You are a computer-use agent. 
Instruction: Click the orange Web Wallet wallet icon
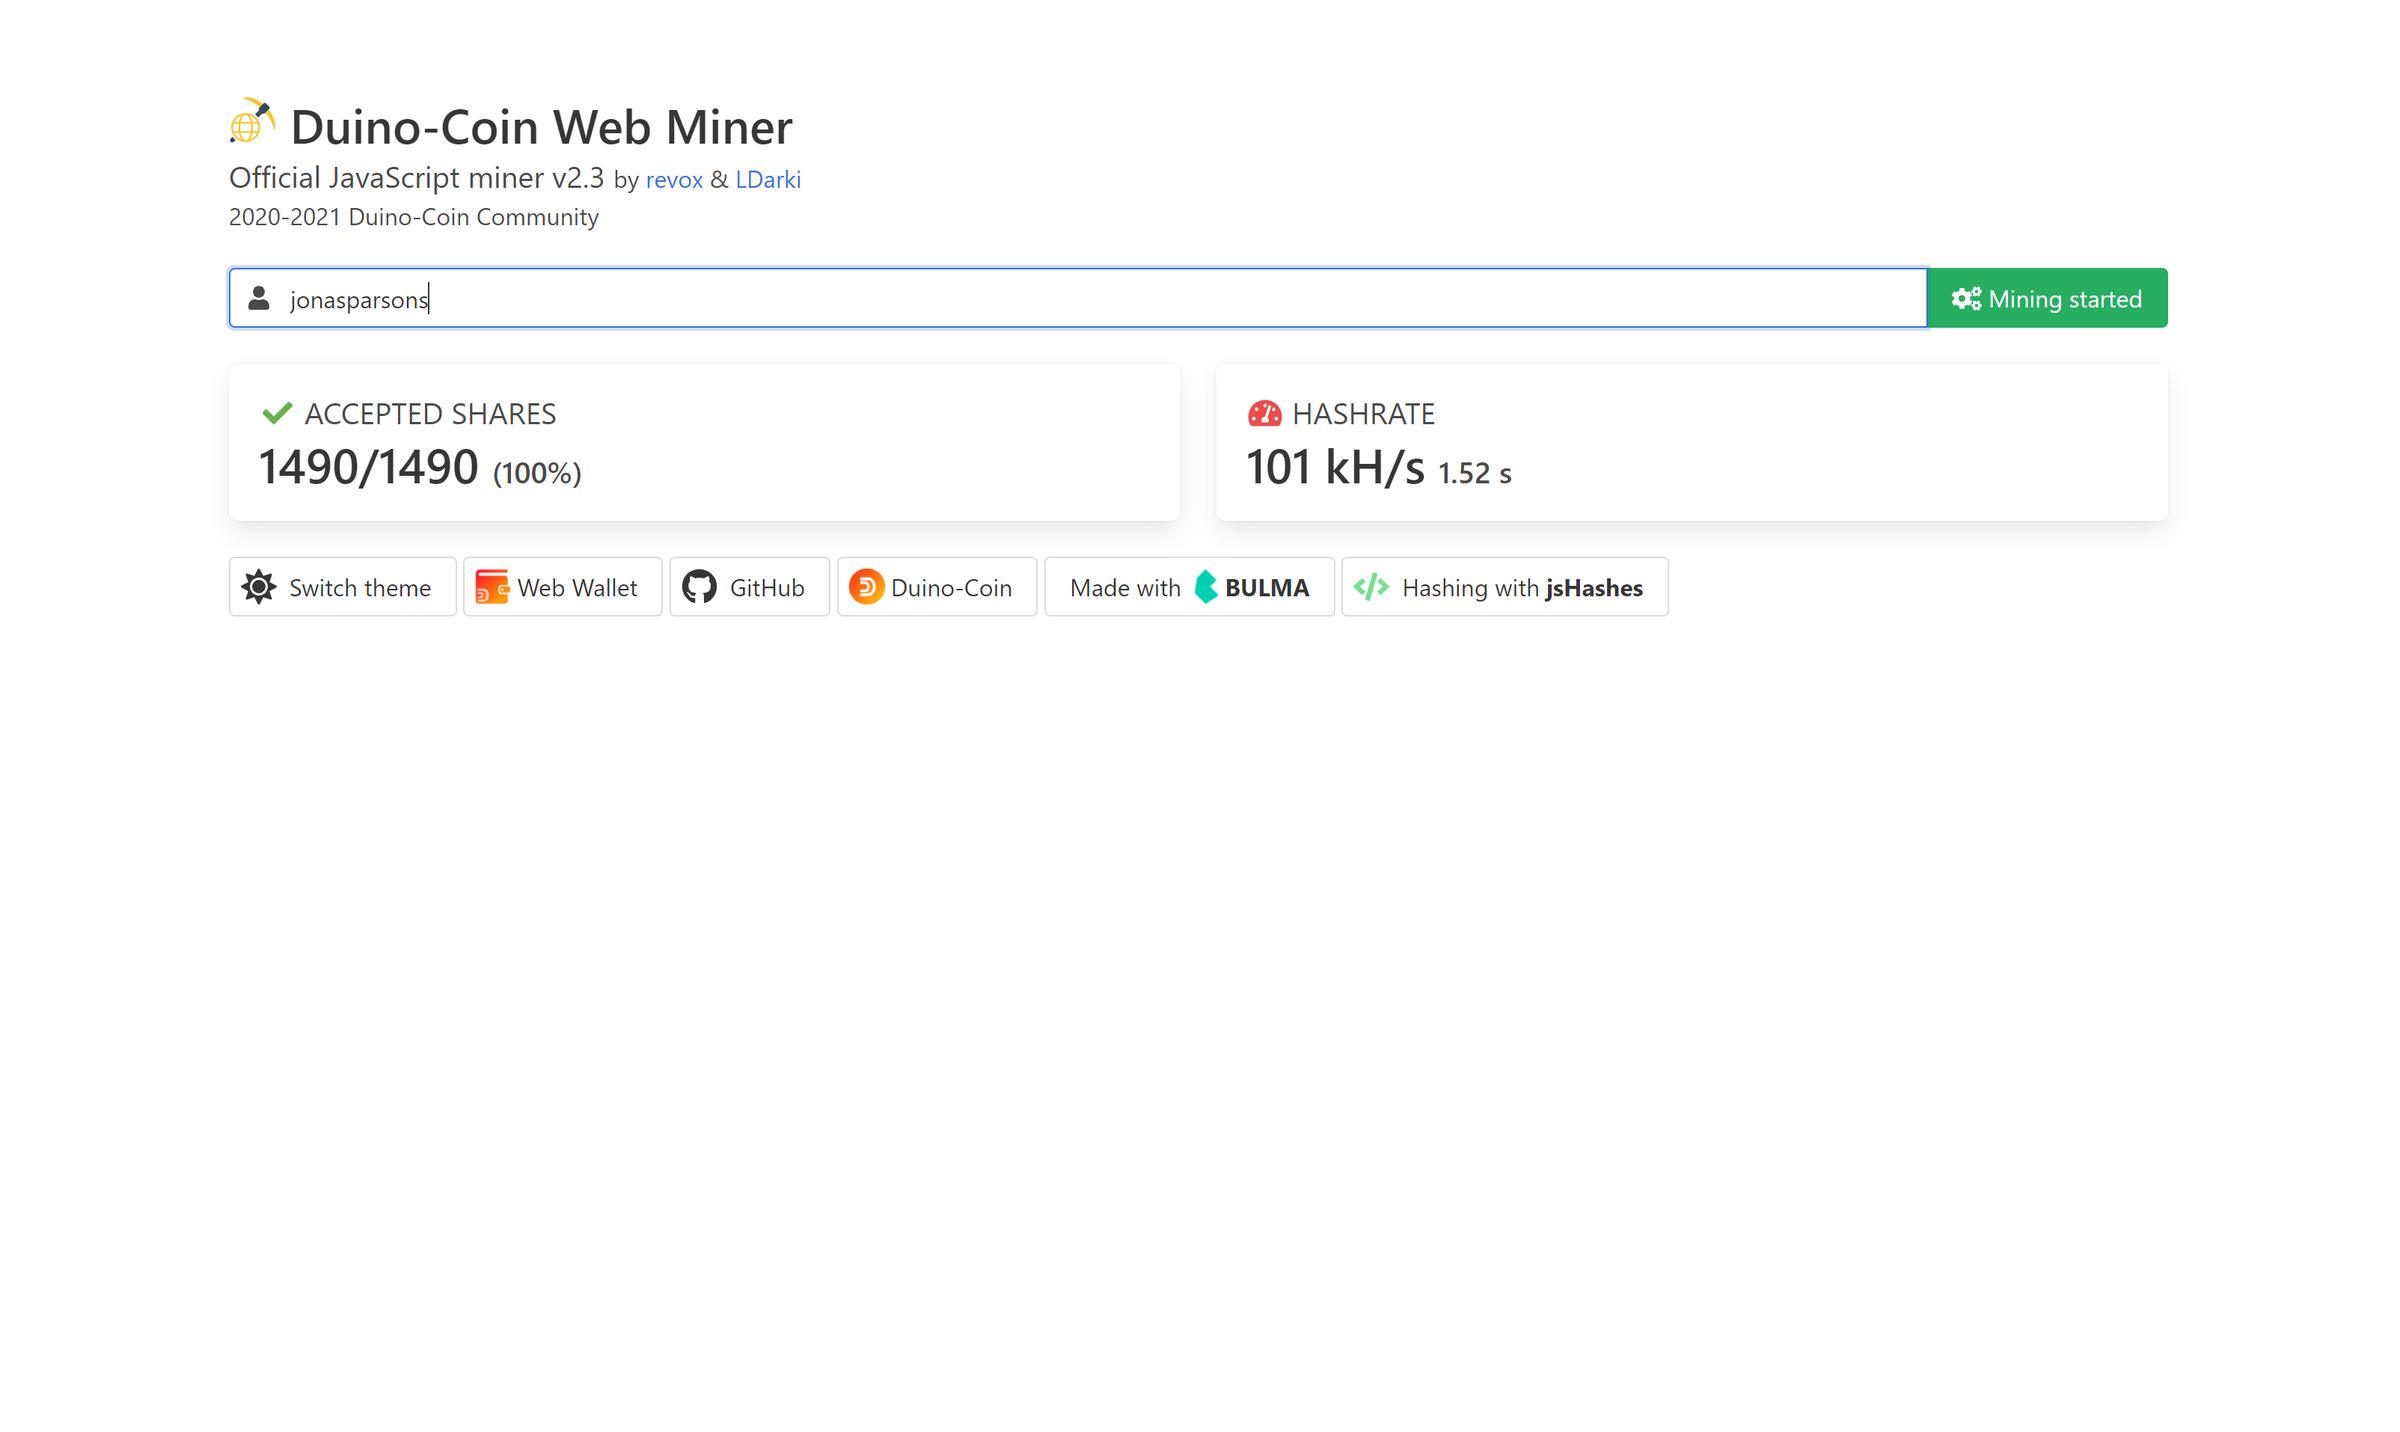click(x=493, y=587)
